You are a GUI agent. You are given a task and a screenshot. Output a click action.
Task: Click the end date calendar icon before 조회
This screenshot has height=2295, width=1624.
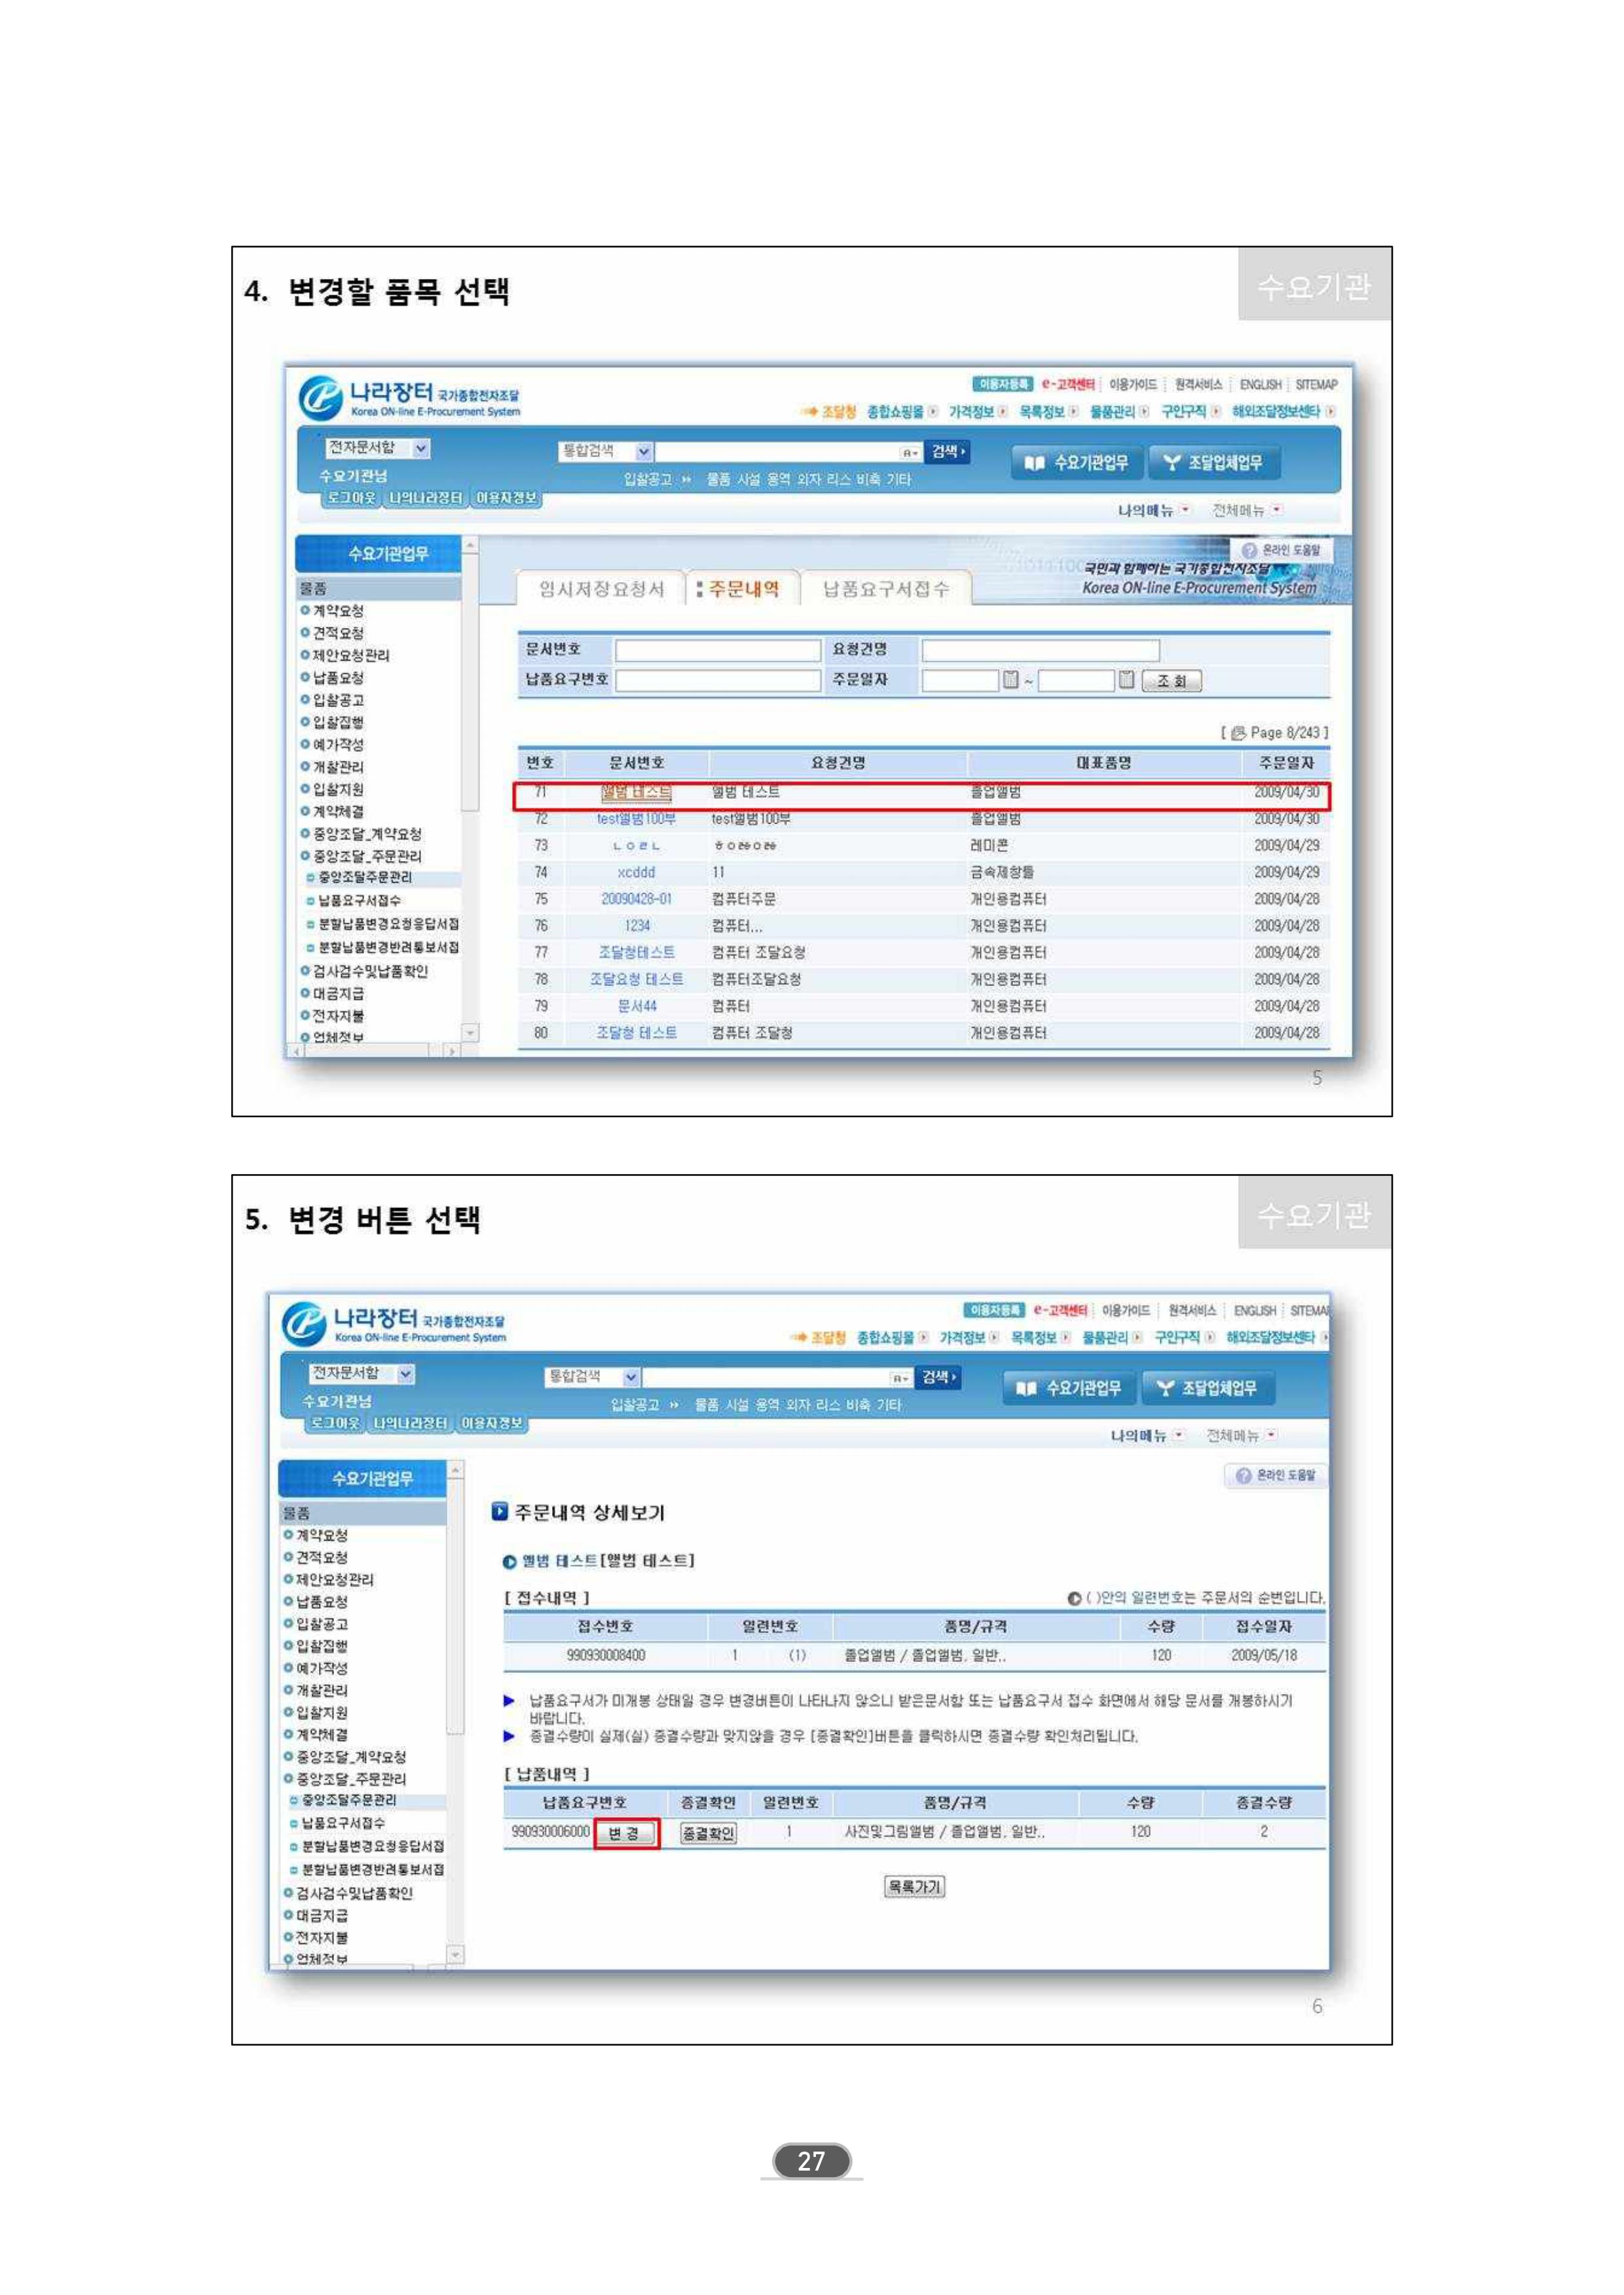1126,680
